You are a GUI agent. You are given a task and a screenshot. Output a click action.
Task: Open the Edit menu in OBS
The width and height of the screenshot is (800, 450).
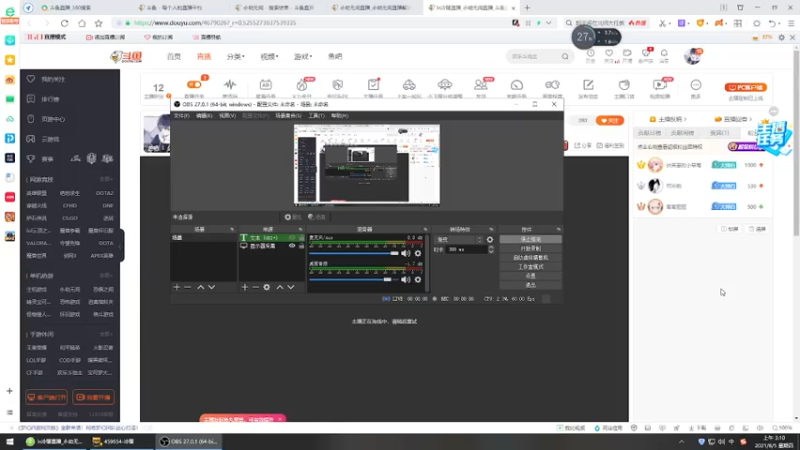click(204, 116)
